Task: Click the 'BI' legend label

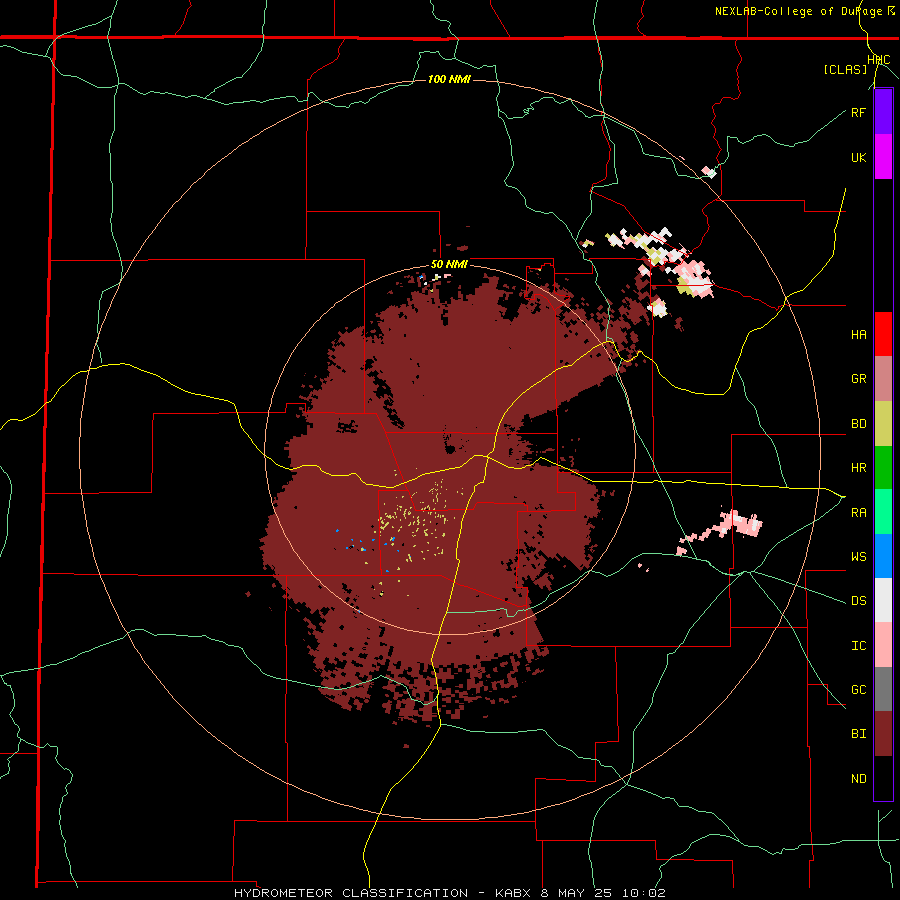Action: [x=858, y=734]
